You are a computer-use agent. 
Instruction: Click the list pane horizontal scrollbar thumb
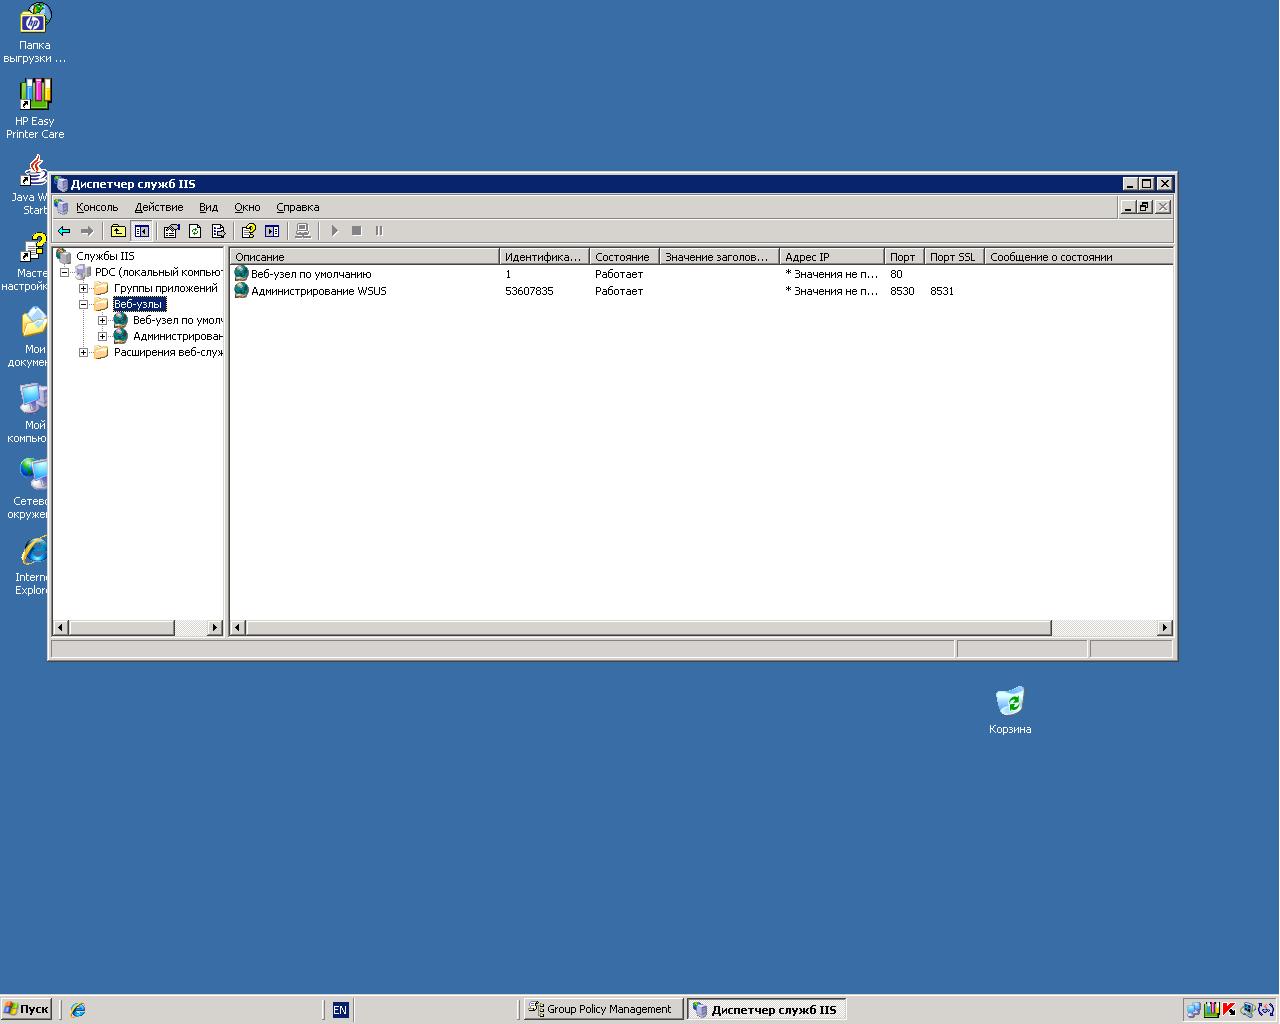[649, 628]
